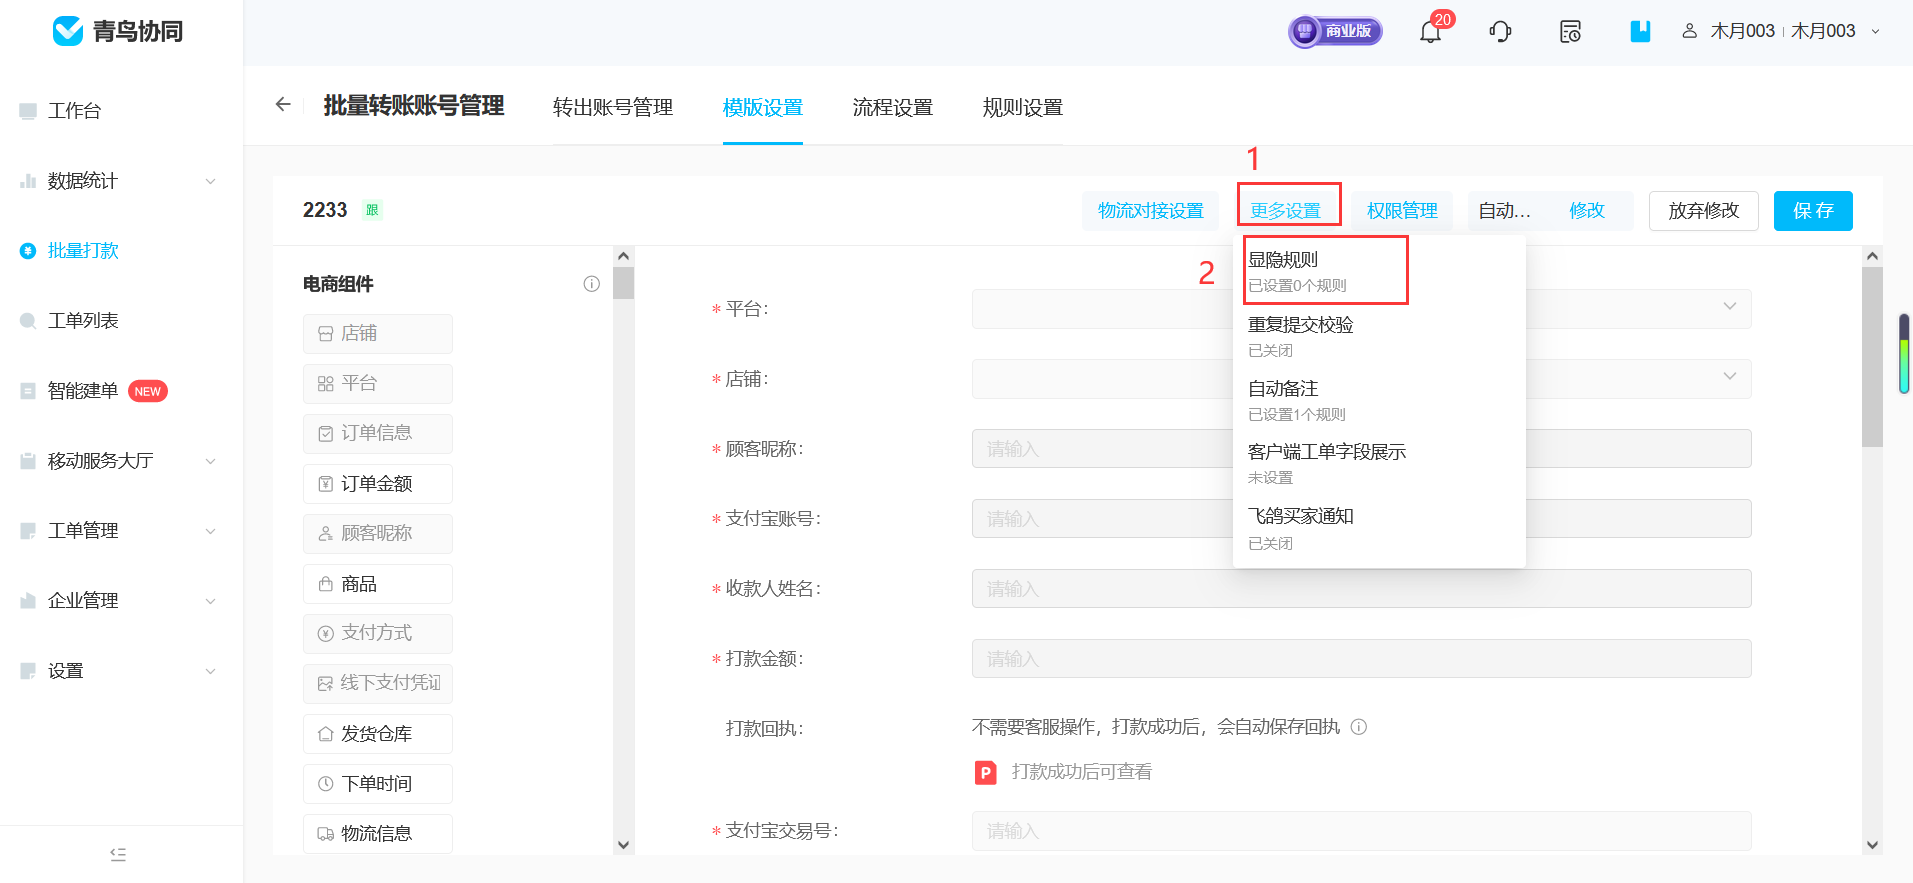Click the 打款金额 input field
The width and height of the screenshot is (1913, 883).
click(x=1361, y=659)
